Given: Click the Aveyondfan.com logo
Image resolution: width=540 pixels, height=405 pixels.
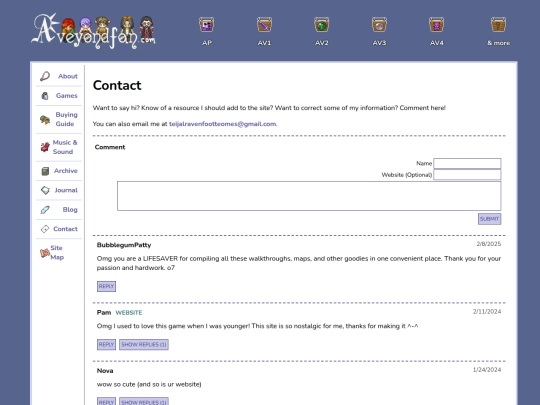Looking at the screenshot, I should tap(93, 31).
